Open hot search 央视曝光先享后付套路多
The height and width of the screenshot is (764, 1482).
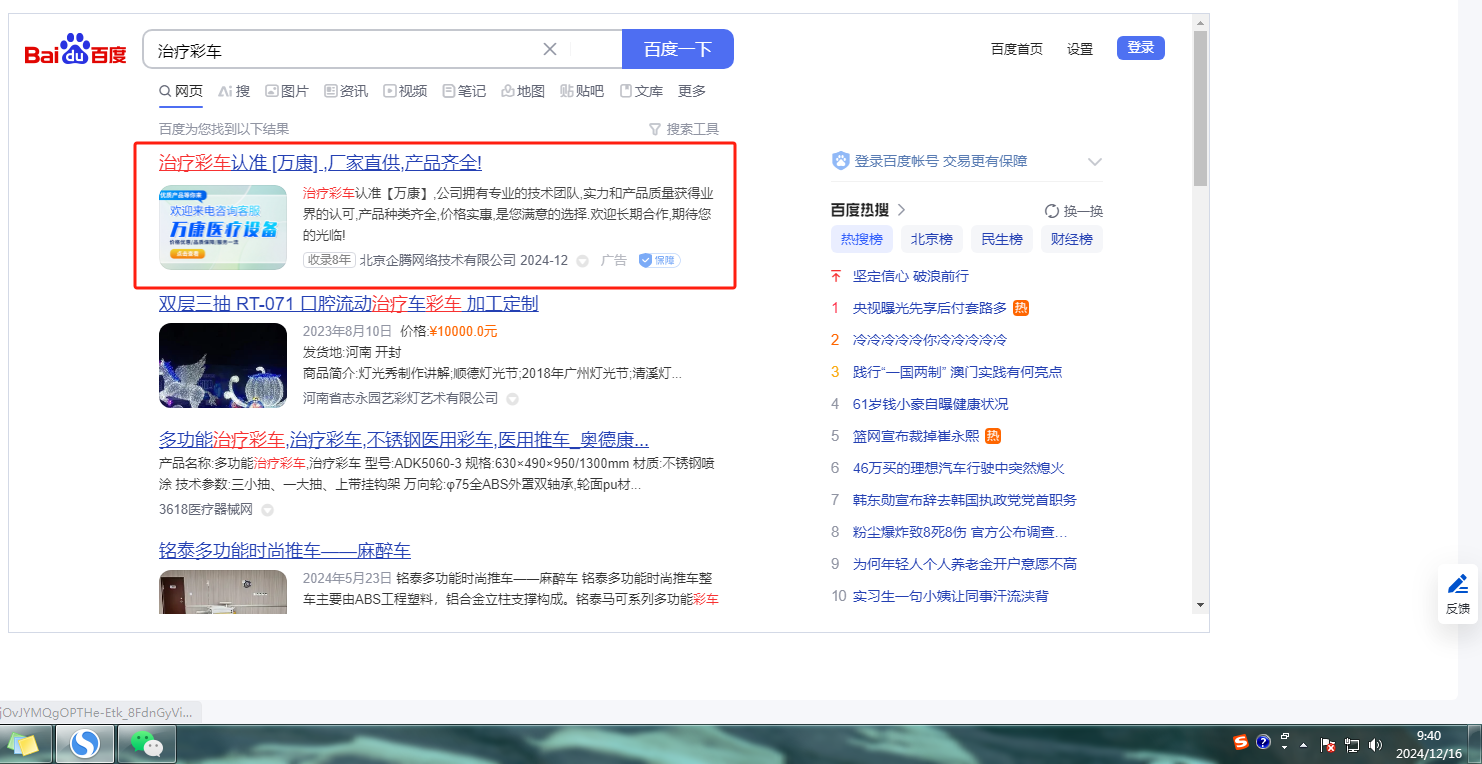[x=929, y=308]
